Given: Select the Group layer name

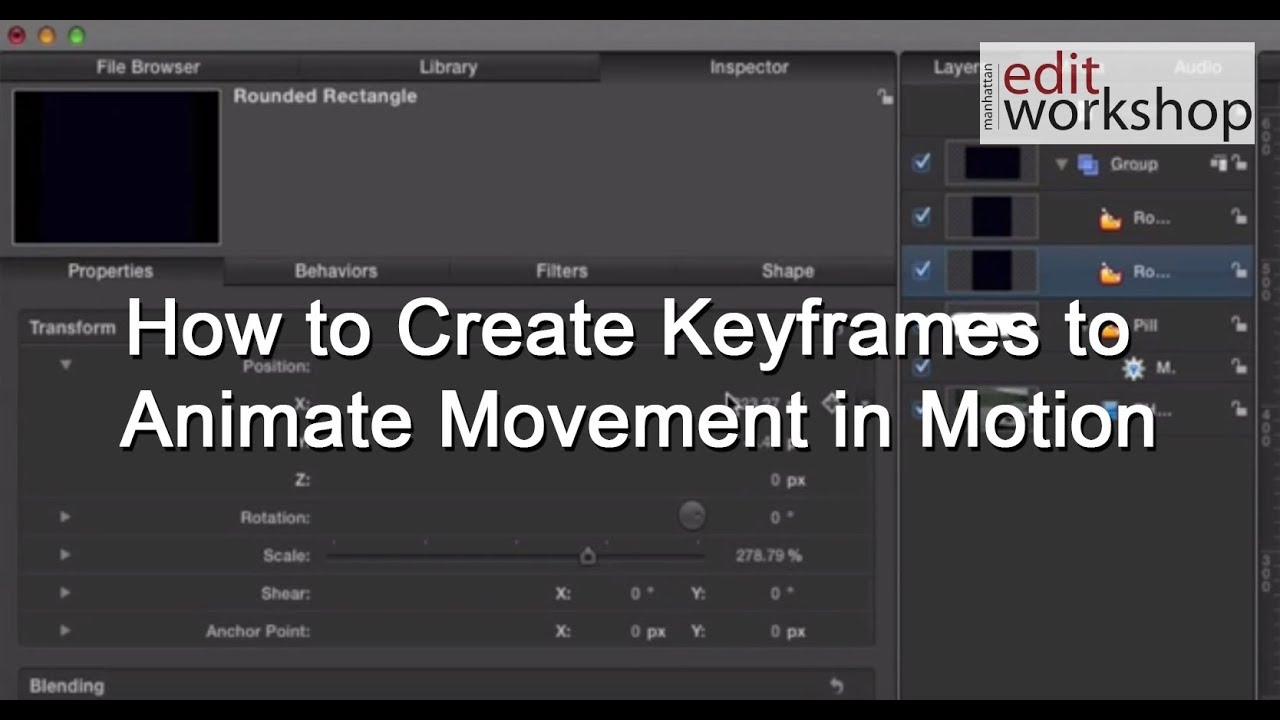Looking at the screenshot, I should (1134, 164).
